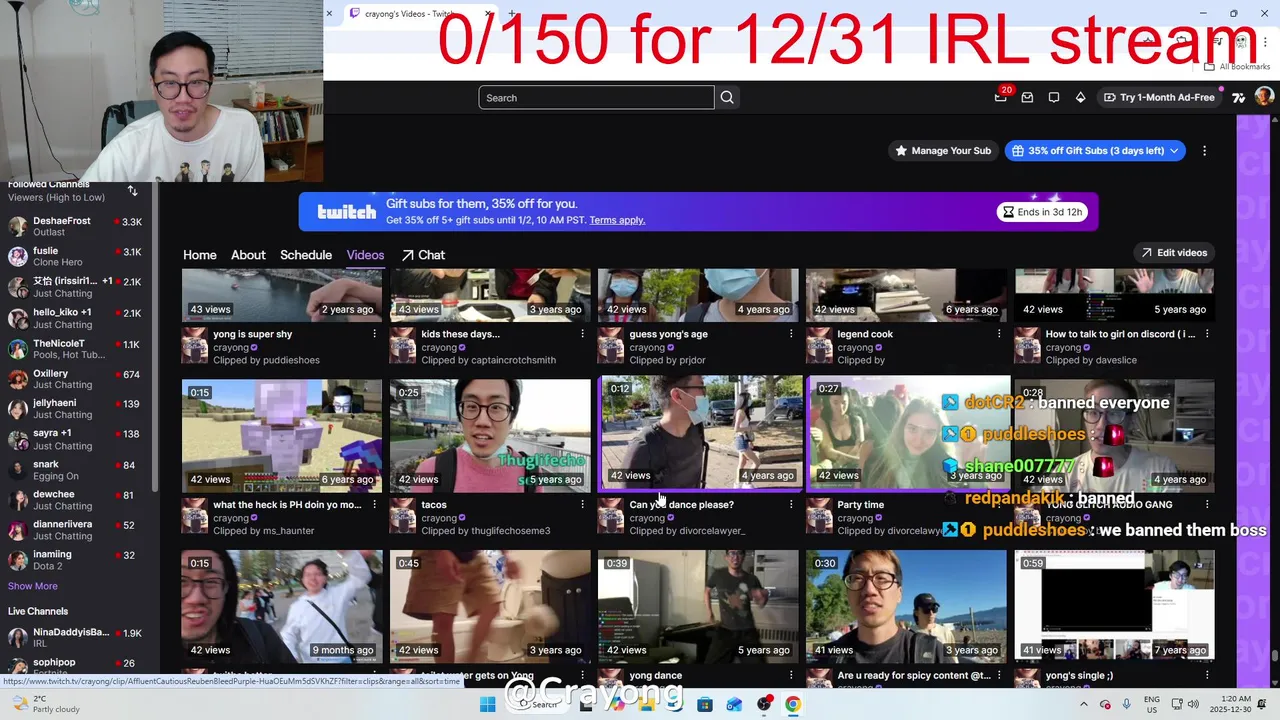Open options for 'tacos' clip
Image resolution: width=1280 pixels, height=720 pixels.
pos(583,505)
